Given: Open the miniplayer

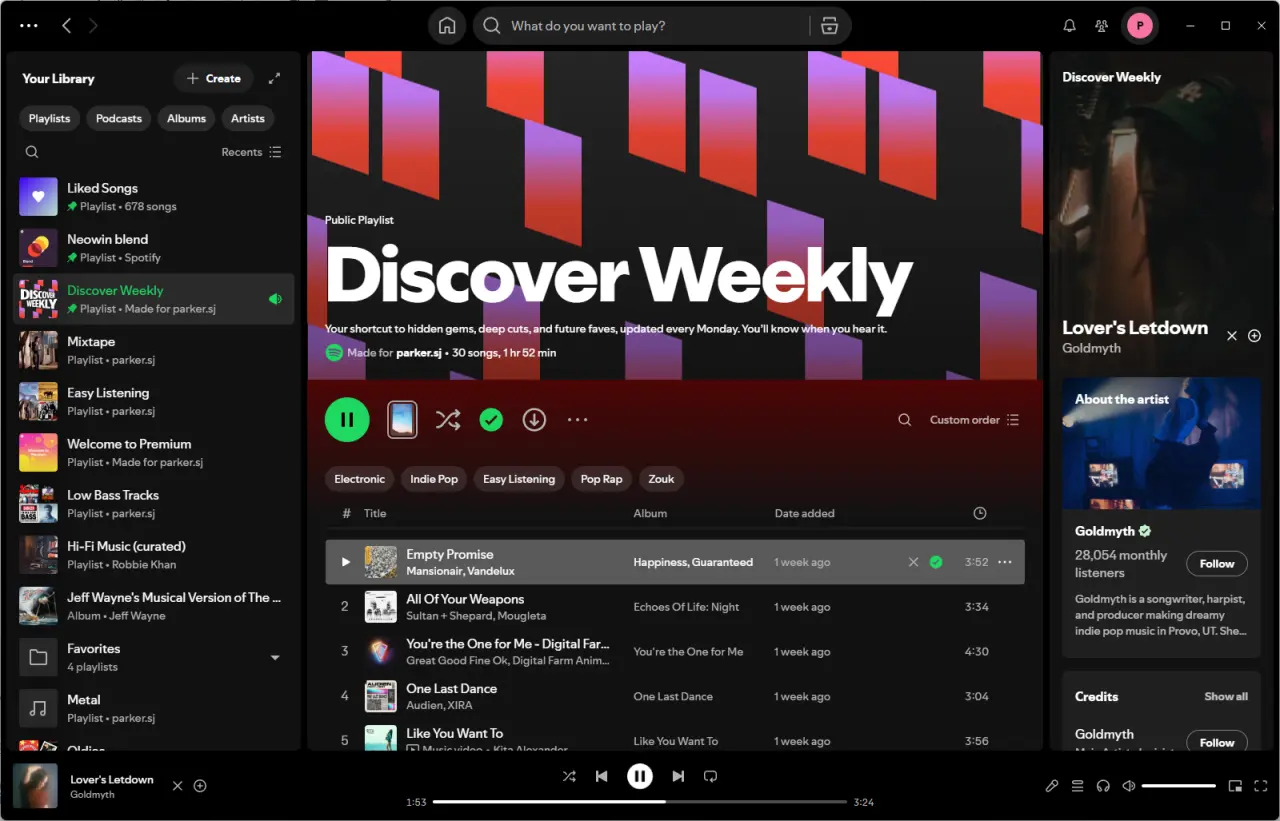Looking at the screenshot, I should click(1235, 786).
